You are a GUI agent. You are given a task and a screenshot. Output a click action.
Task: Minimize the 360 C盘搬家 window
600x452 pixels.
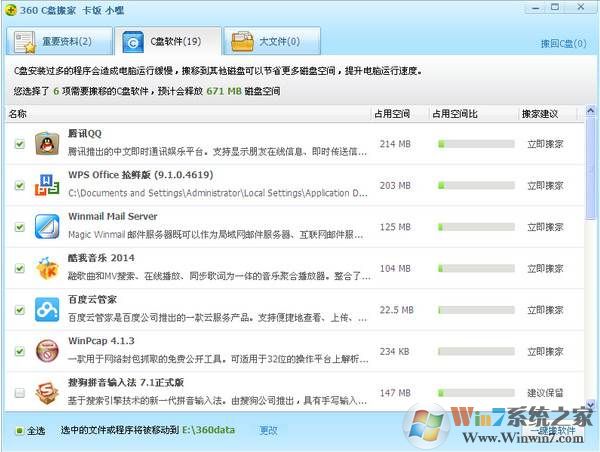tap(536, 8)
